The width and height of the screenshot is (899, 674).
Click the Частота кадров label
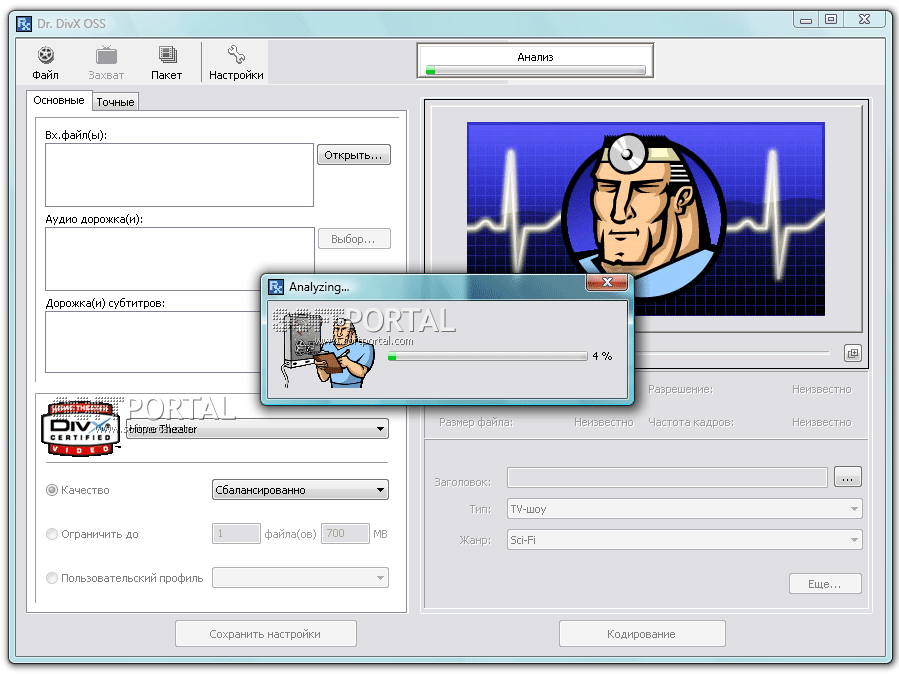click(691, 422)
